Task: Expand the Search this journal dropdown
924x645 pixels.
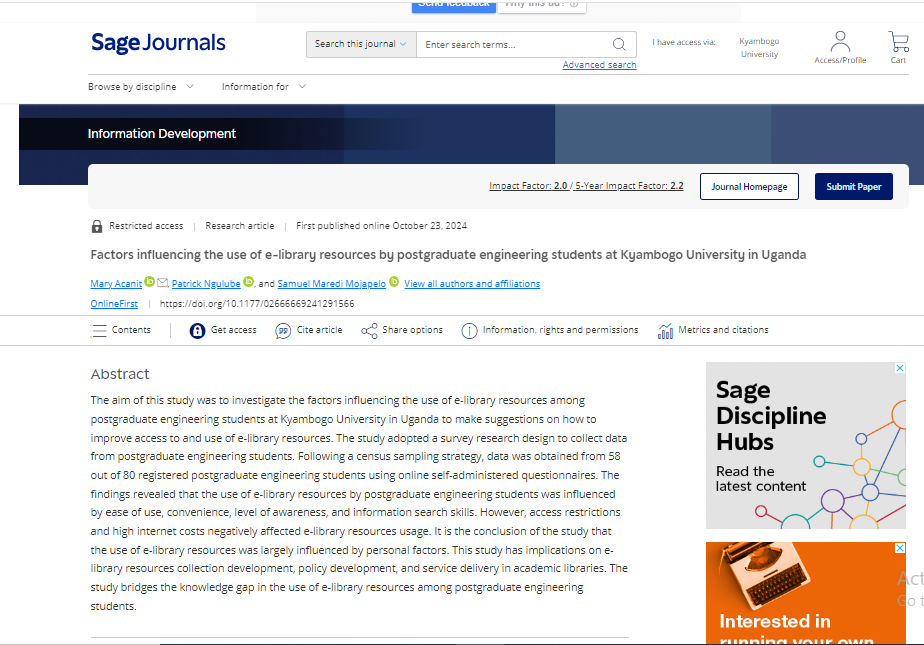Action: coord(361,44)
